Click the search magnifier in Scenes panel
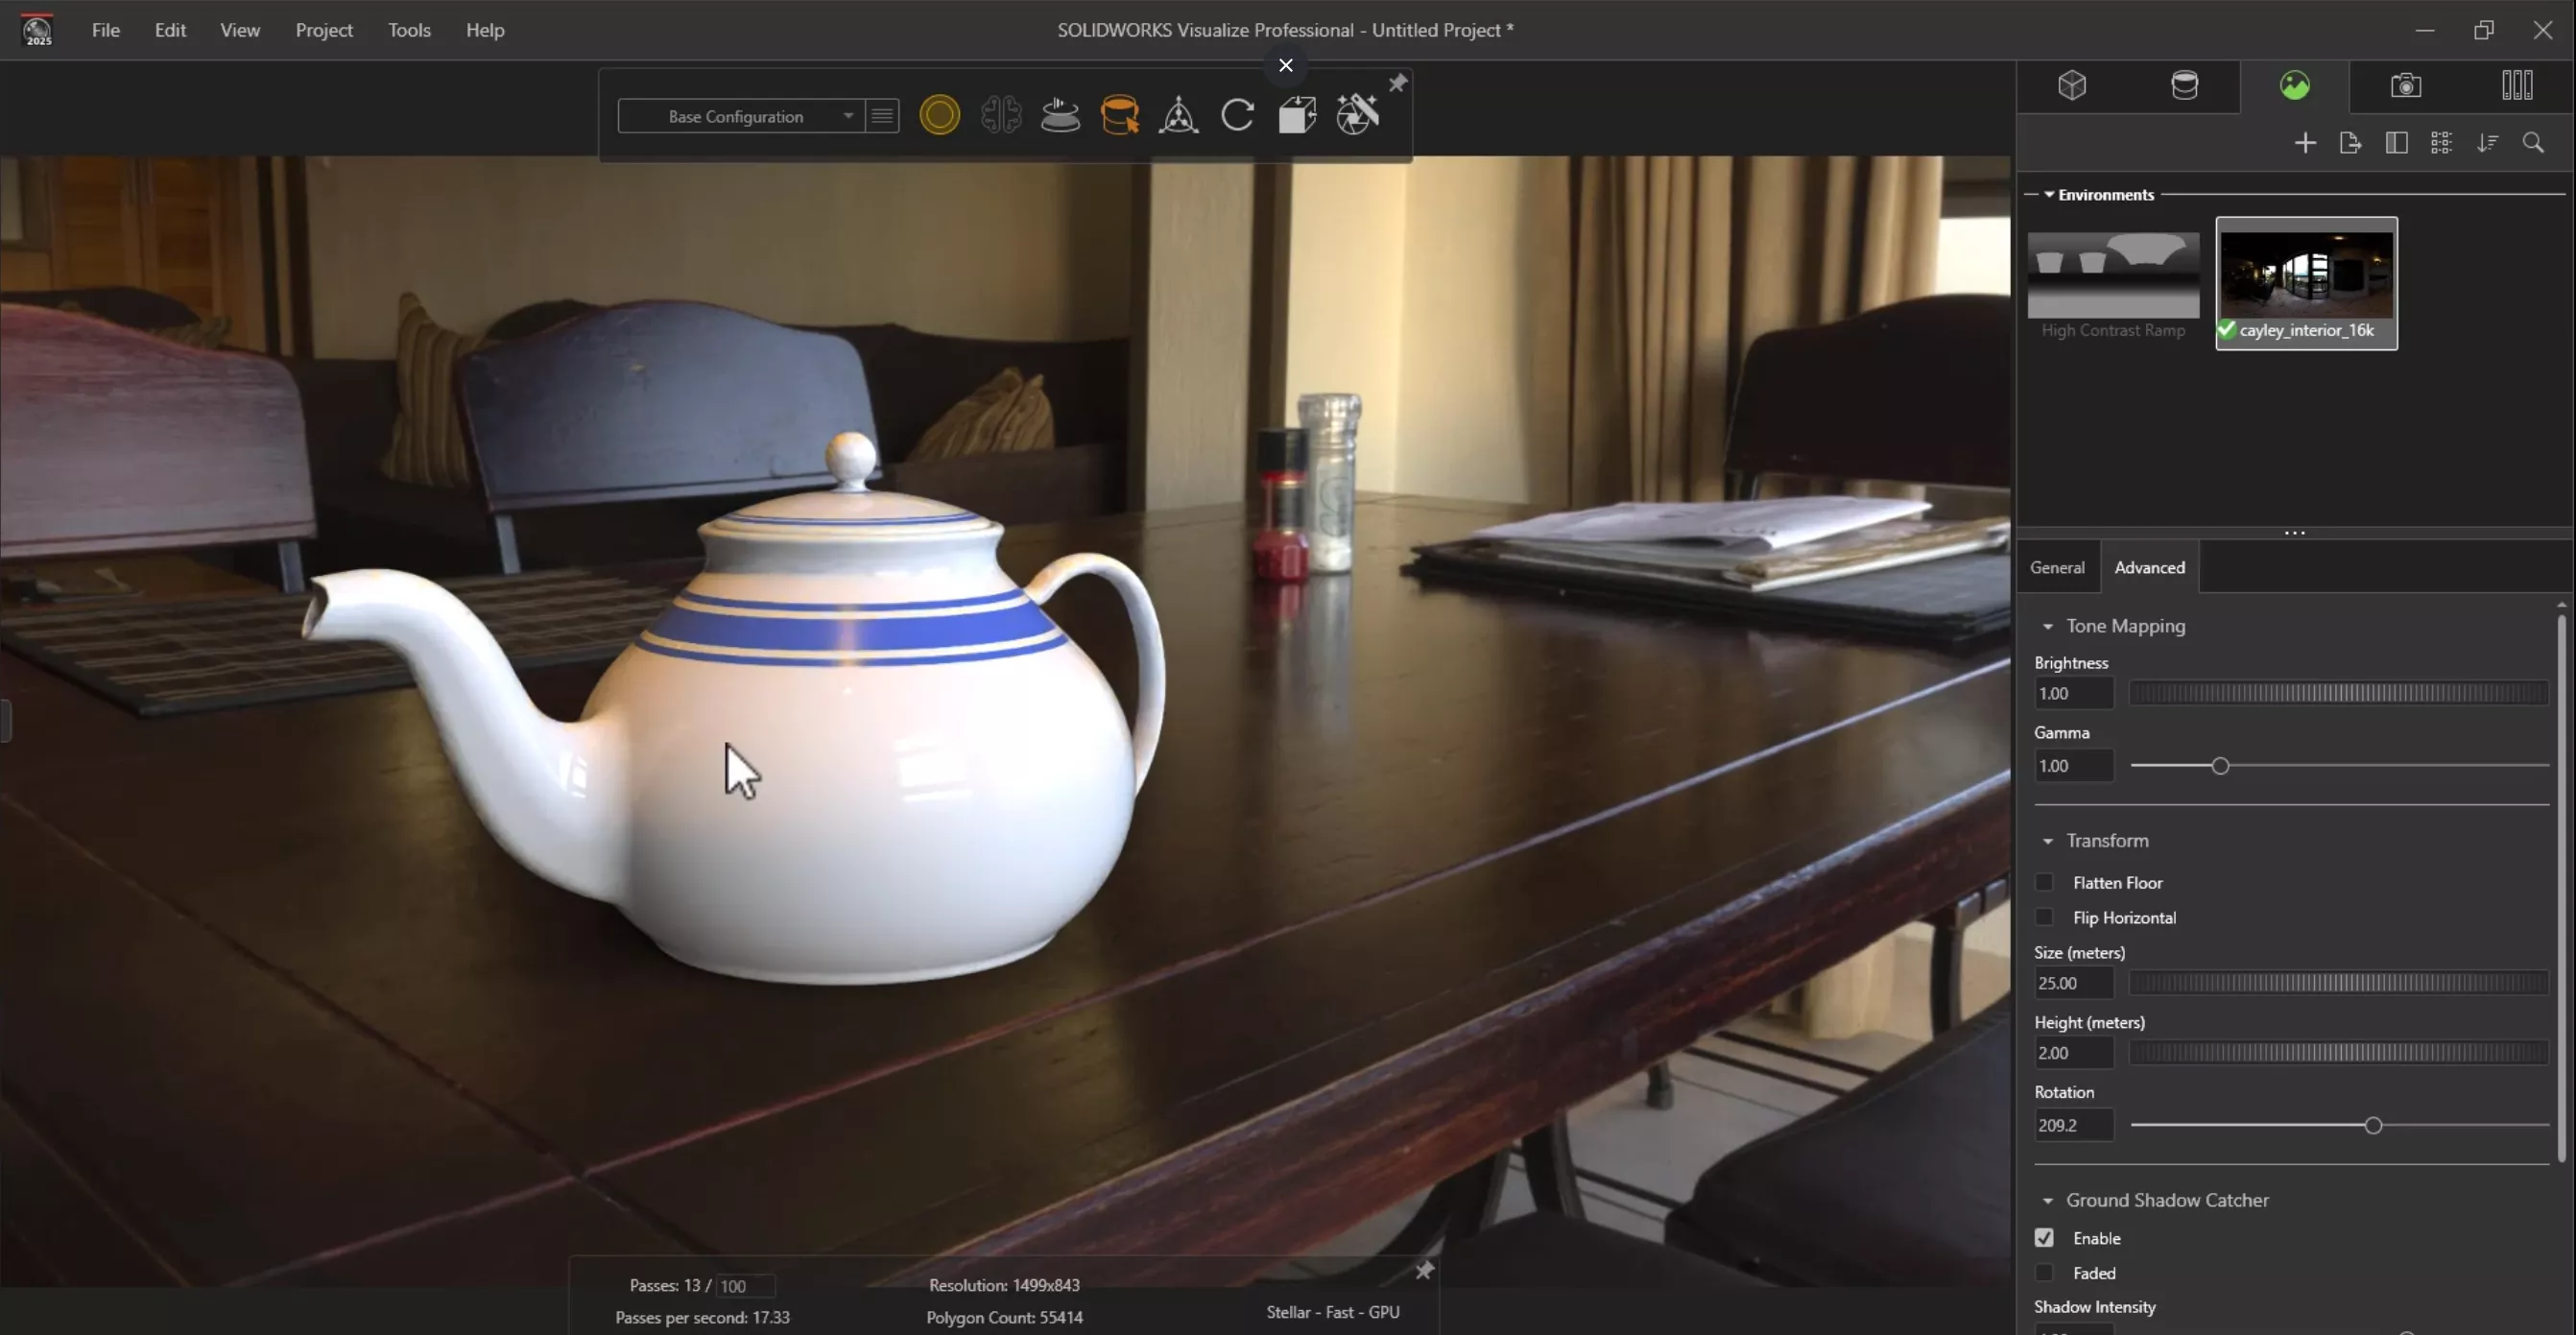 pos(2532,143)
